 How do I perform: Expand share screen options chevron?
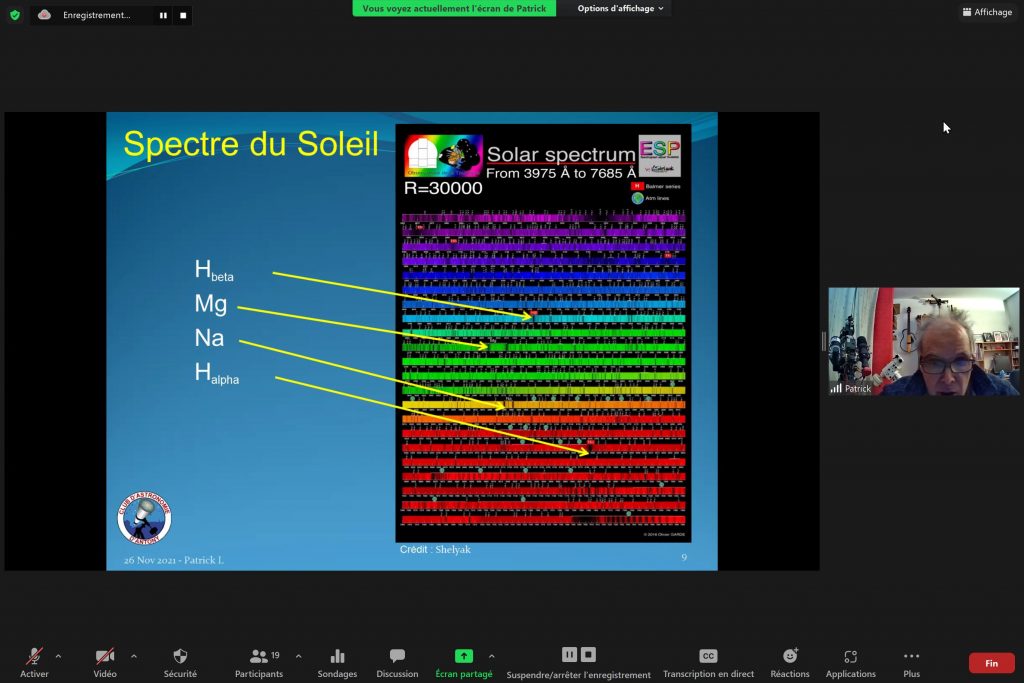pyautogui.click(x=492, y=656)
